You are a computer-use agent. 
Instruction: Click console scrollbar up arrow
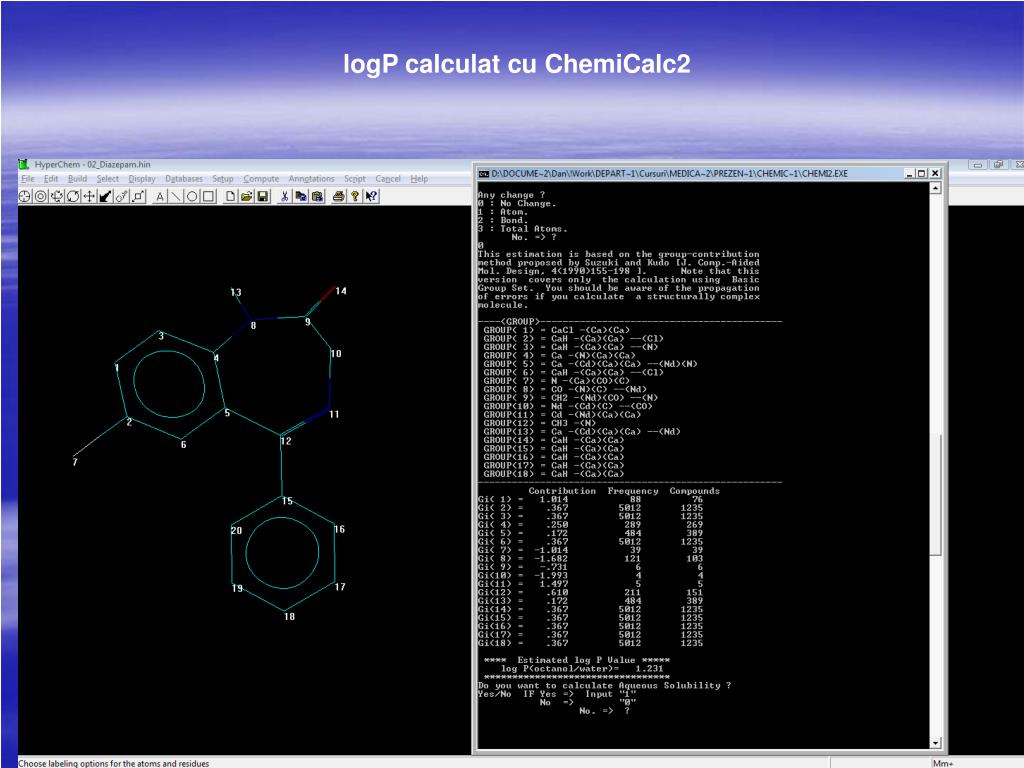click(x=936, y=188)
